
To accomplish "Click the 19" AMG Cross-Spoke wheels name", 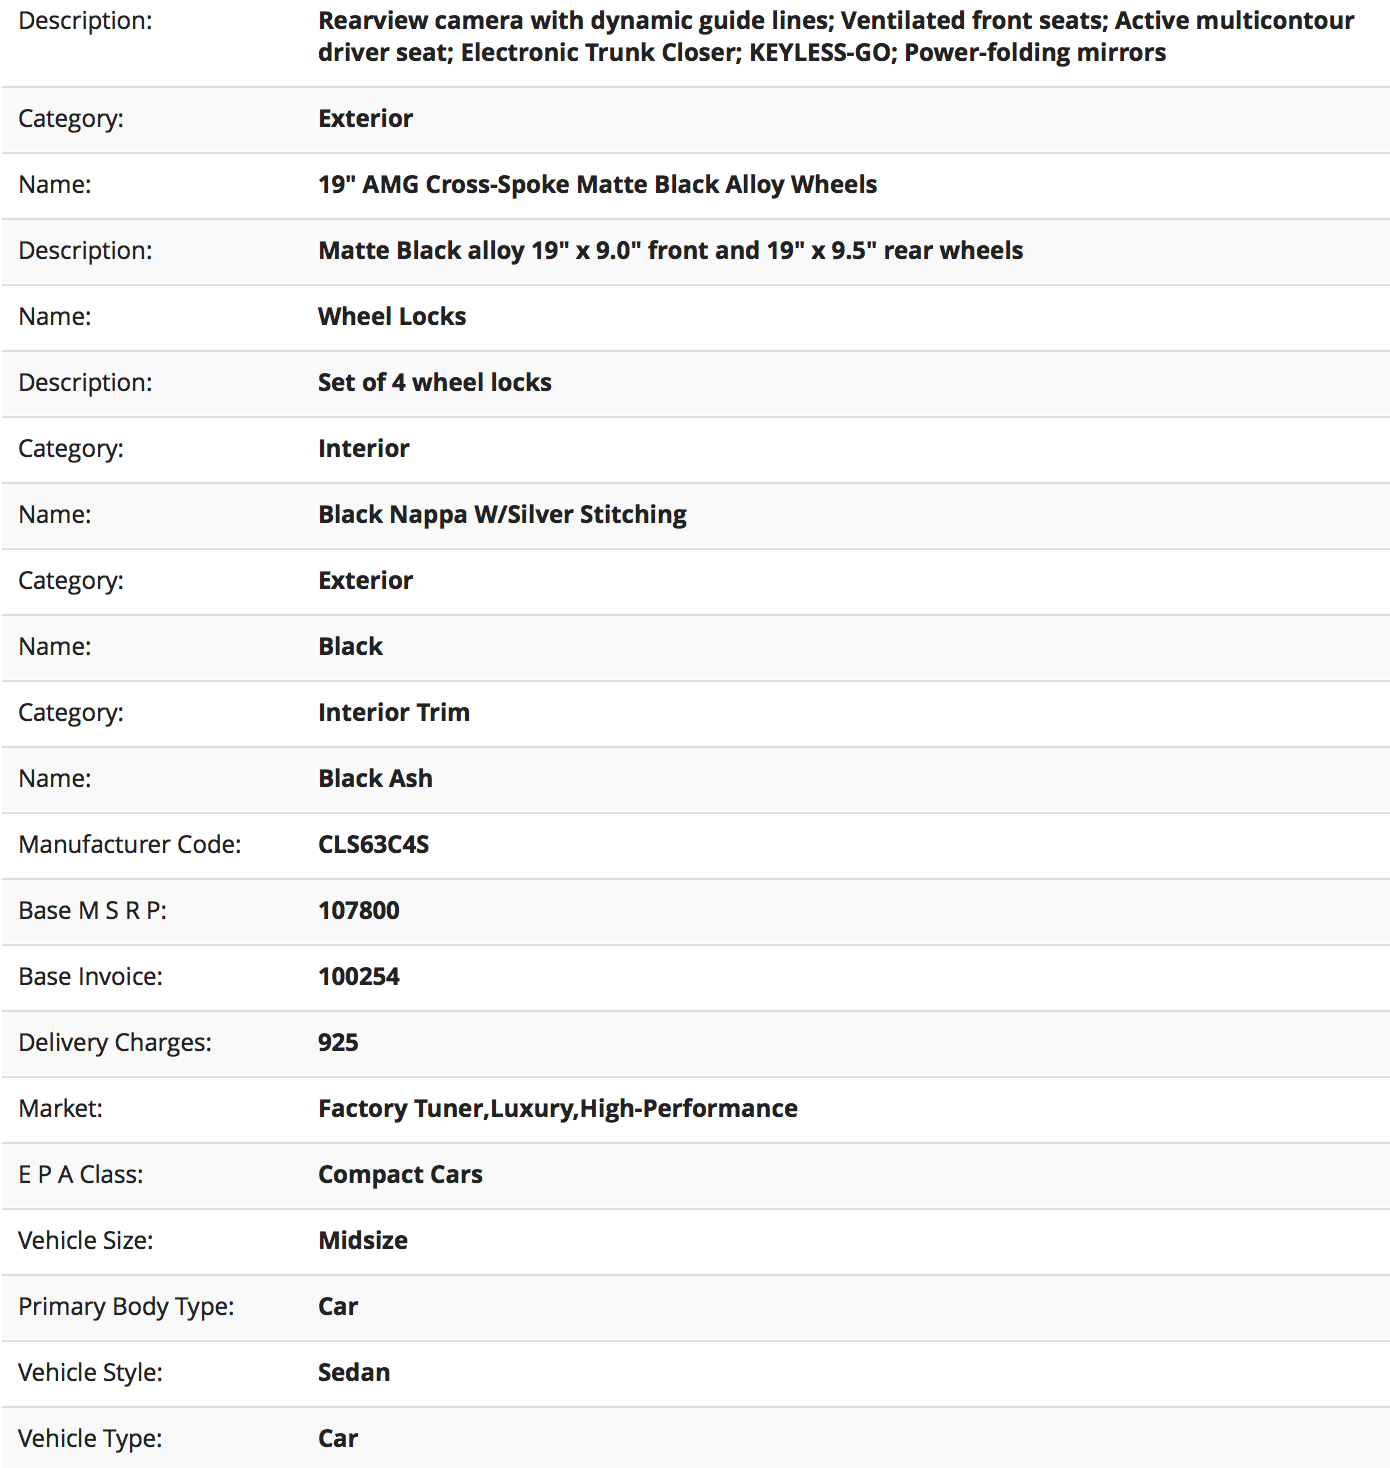I will (597, 185).
